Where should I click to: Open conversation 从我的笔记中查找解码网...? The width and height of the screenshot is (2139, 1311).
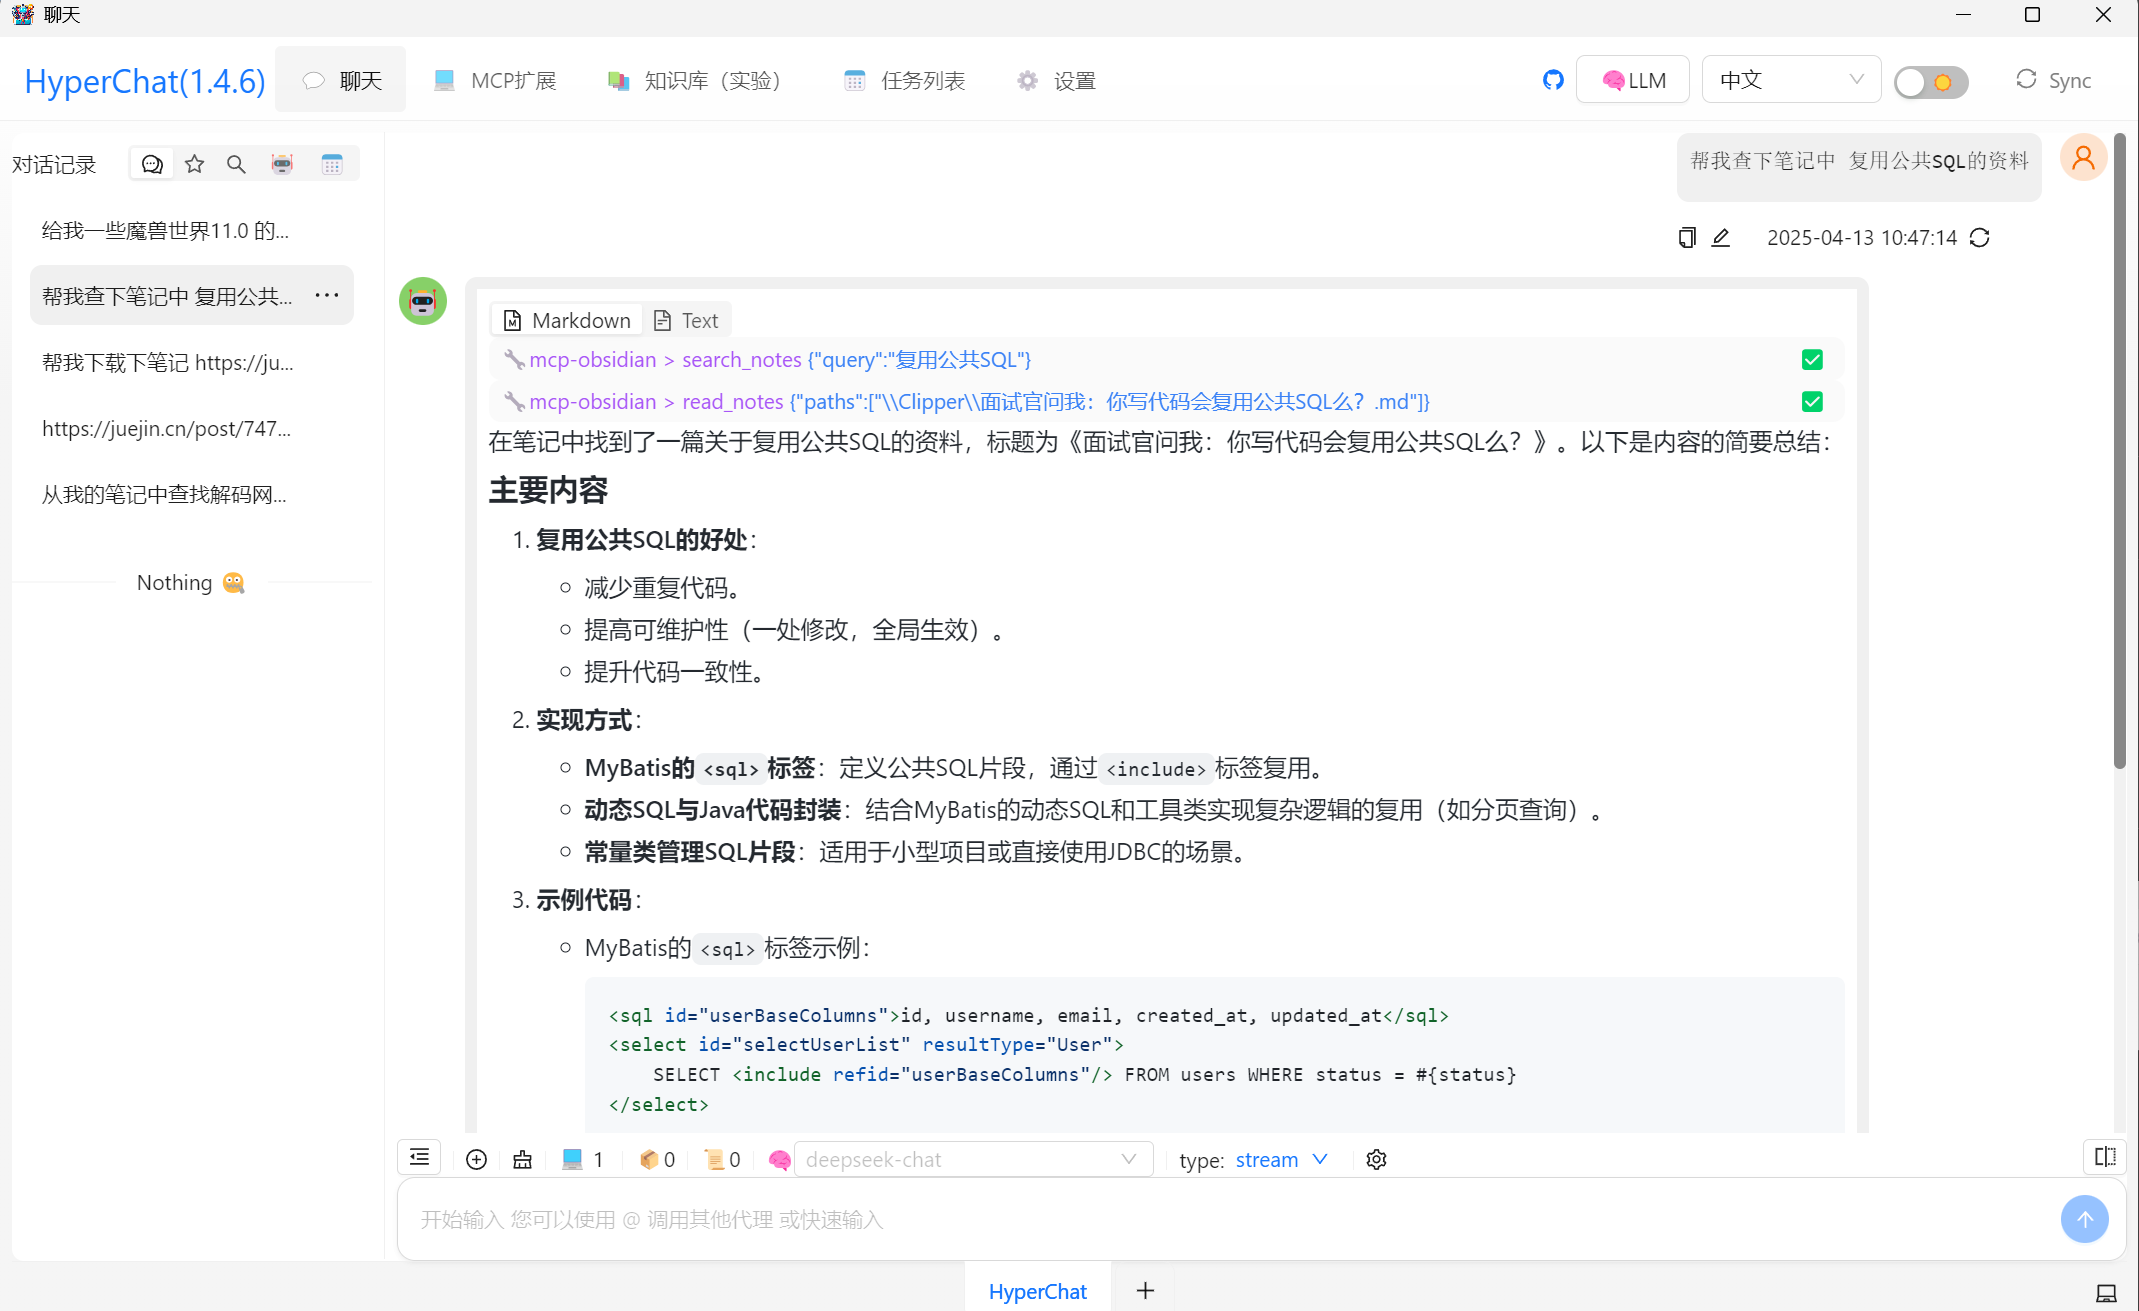coord(192,494)
